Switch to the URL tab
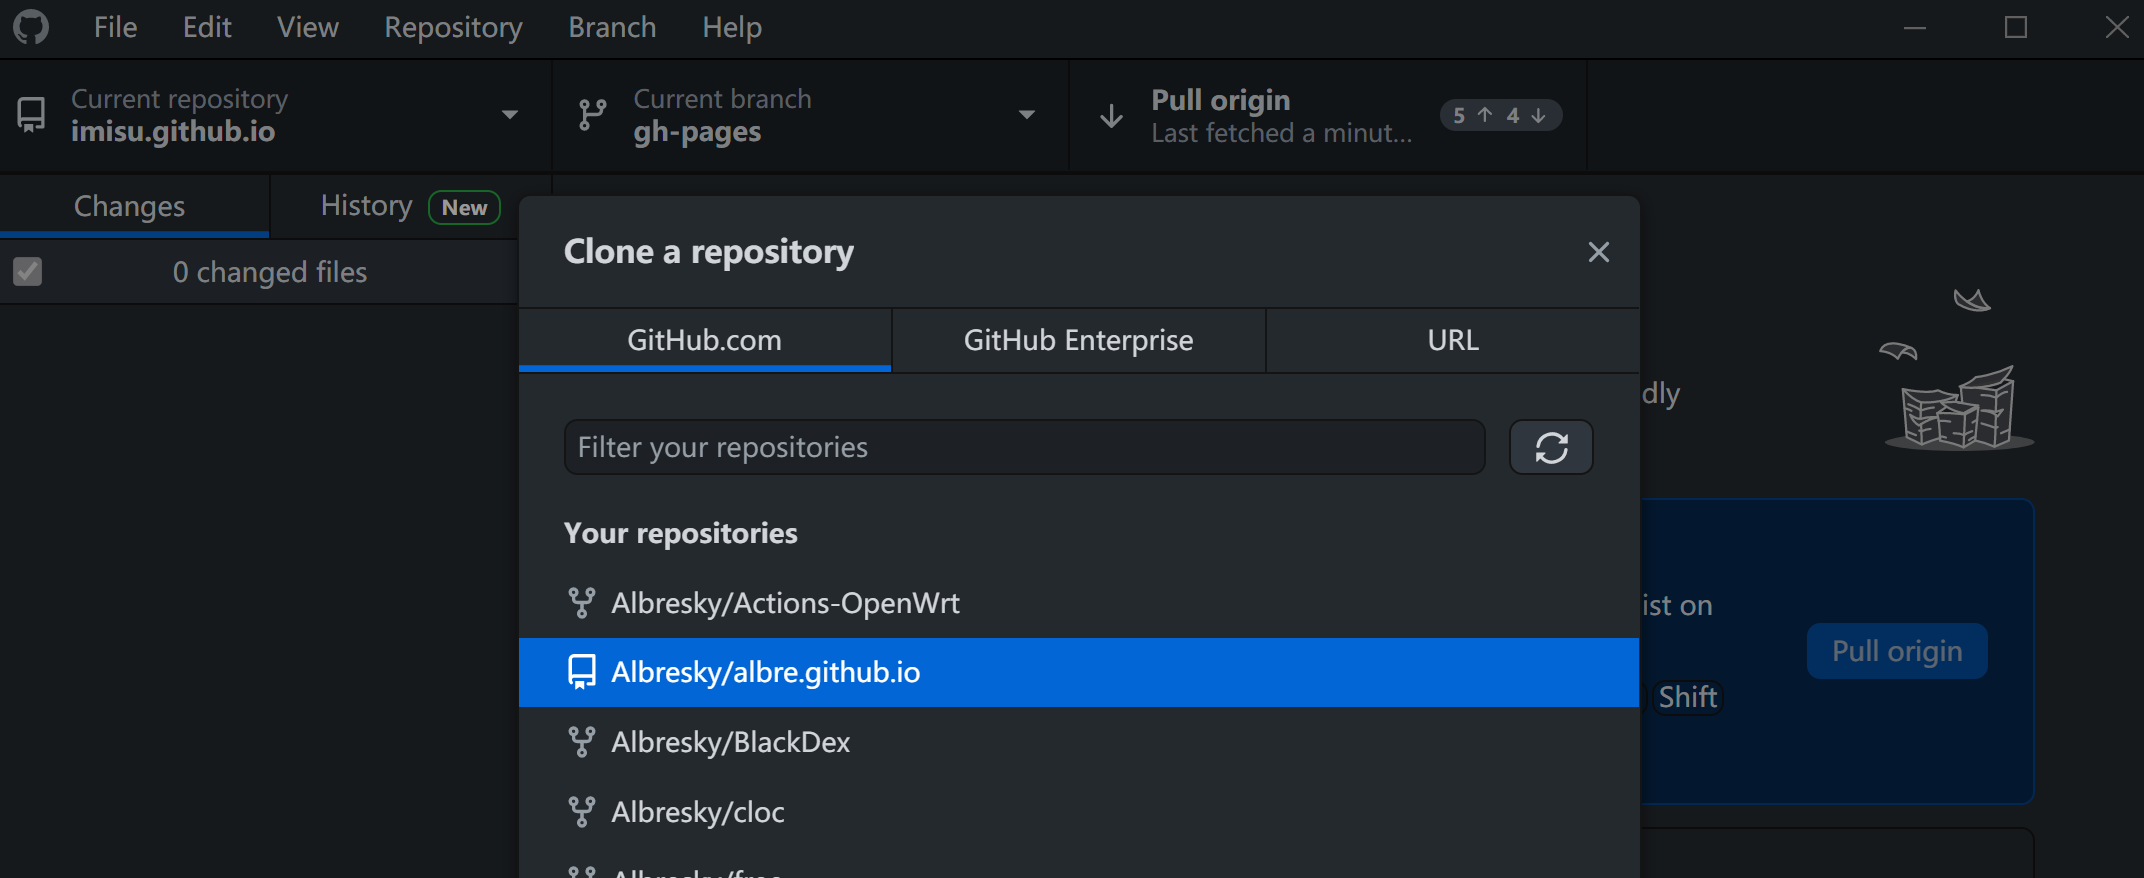The height and width of the screenshot is (878, 2144). click(1452, 340)
